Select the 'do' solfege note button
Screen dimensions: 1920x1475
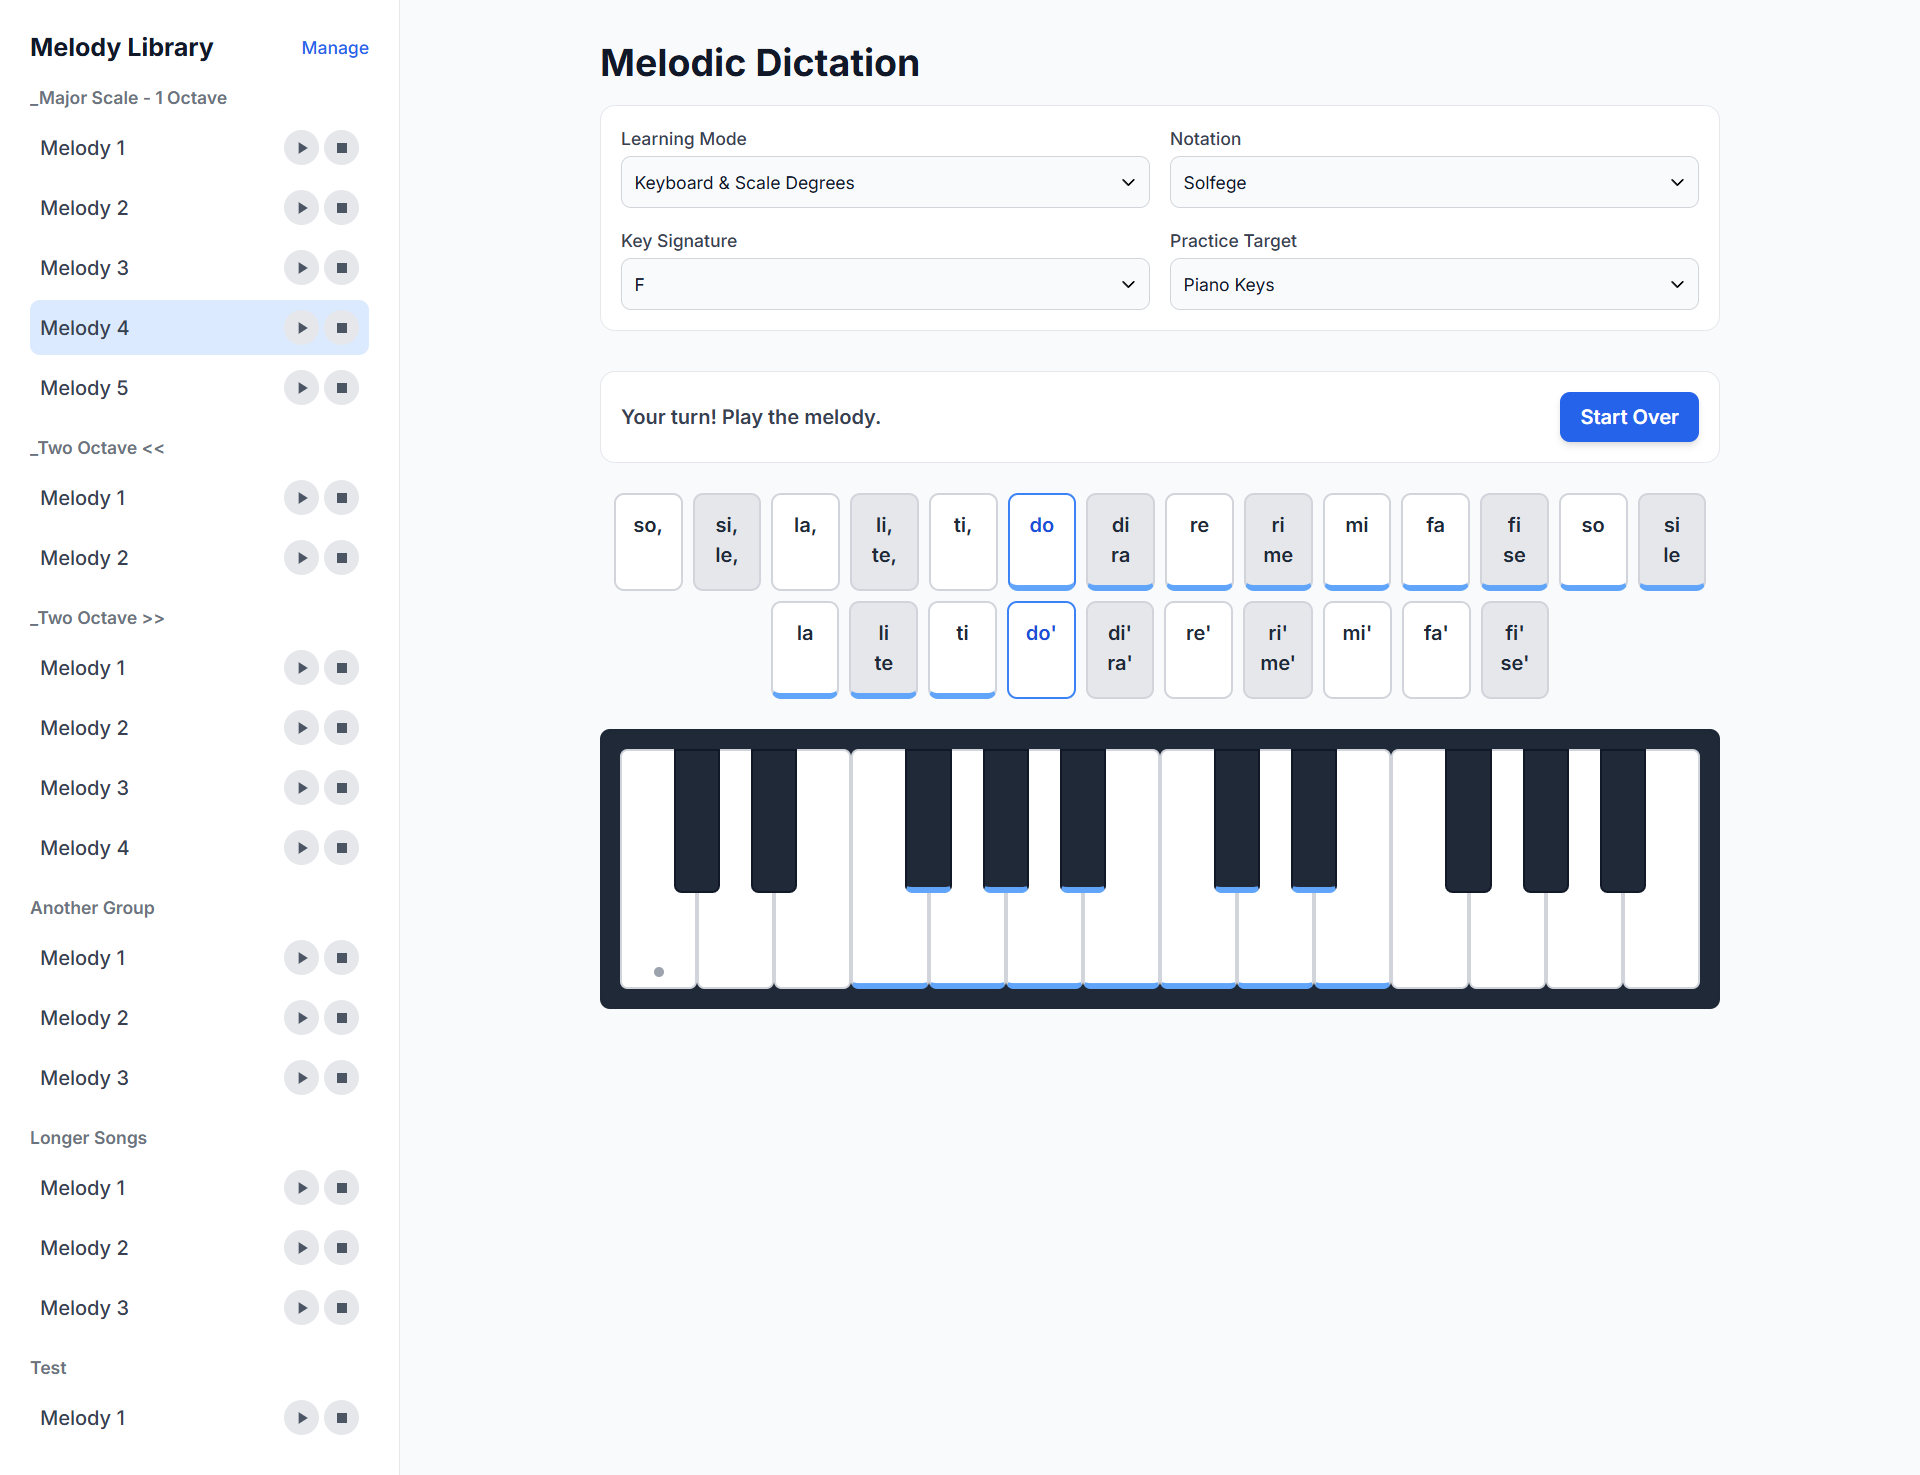(x=1041, y=541)
